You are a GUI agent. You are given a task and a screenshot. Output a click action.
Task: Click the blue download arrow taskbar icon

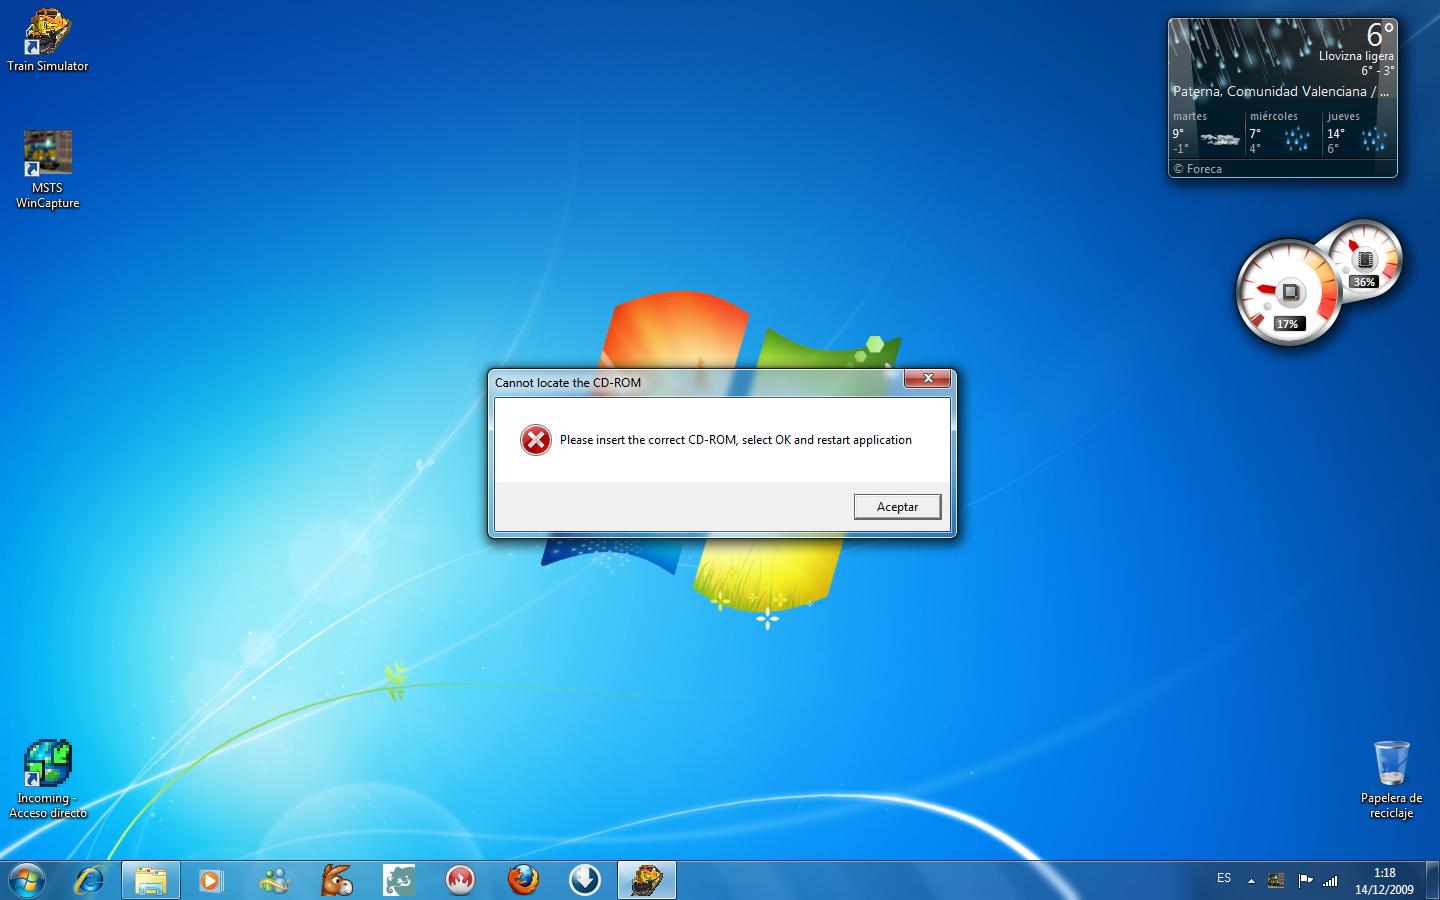point(585,880)
